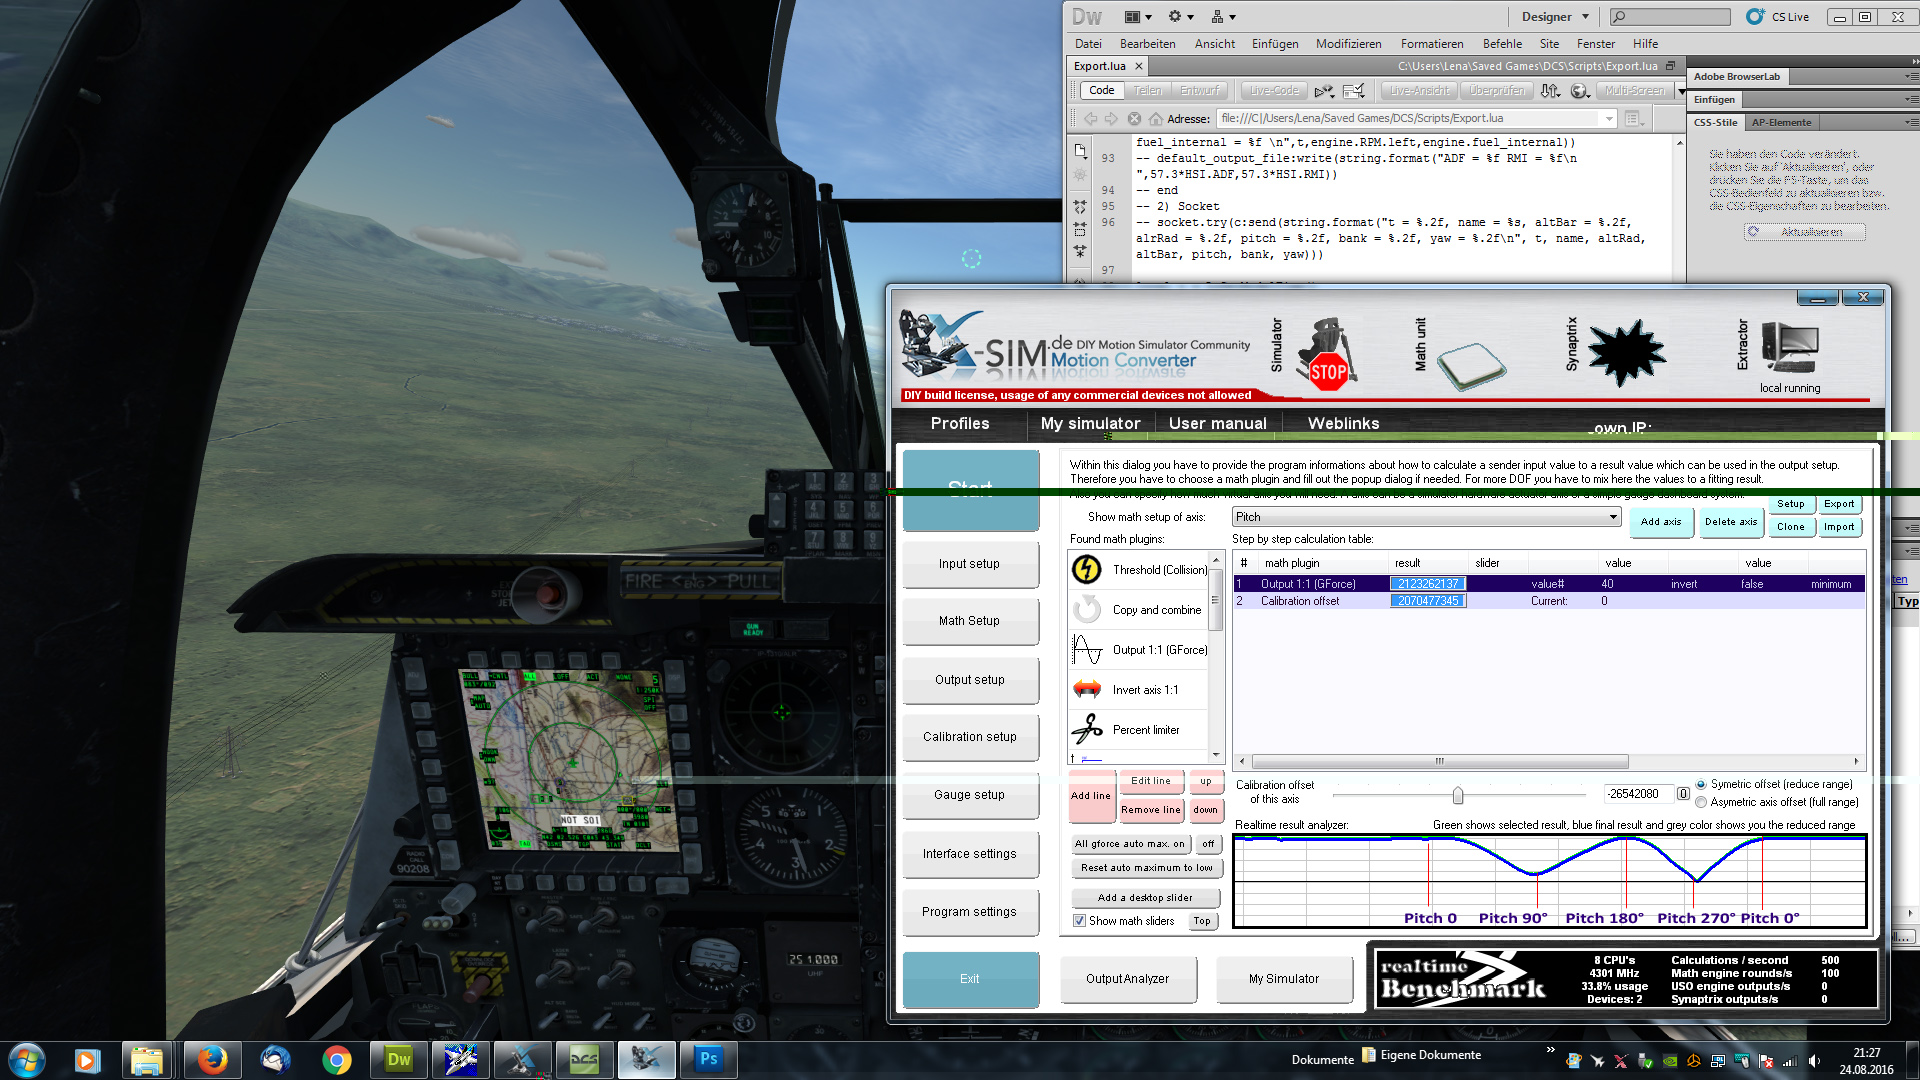Click the Output Analyzer button

(x=1127, y=979)
